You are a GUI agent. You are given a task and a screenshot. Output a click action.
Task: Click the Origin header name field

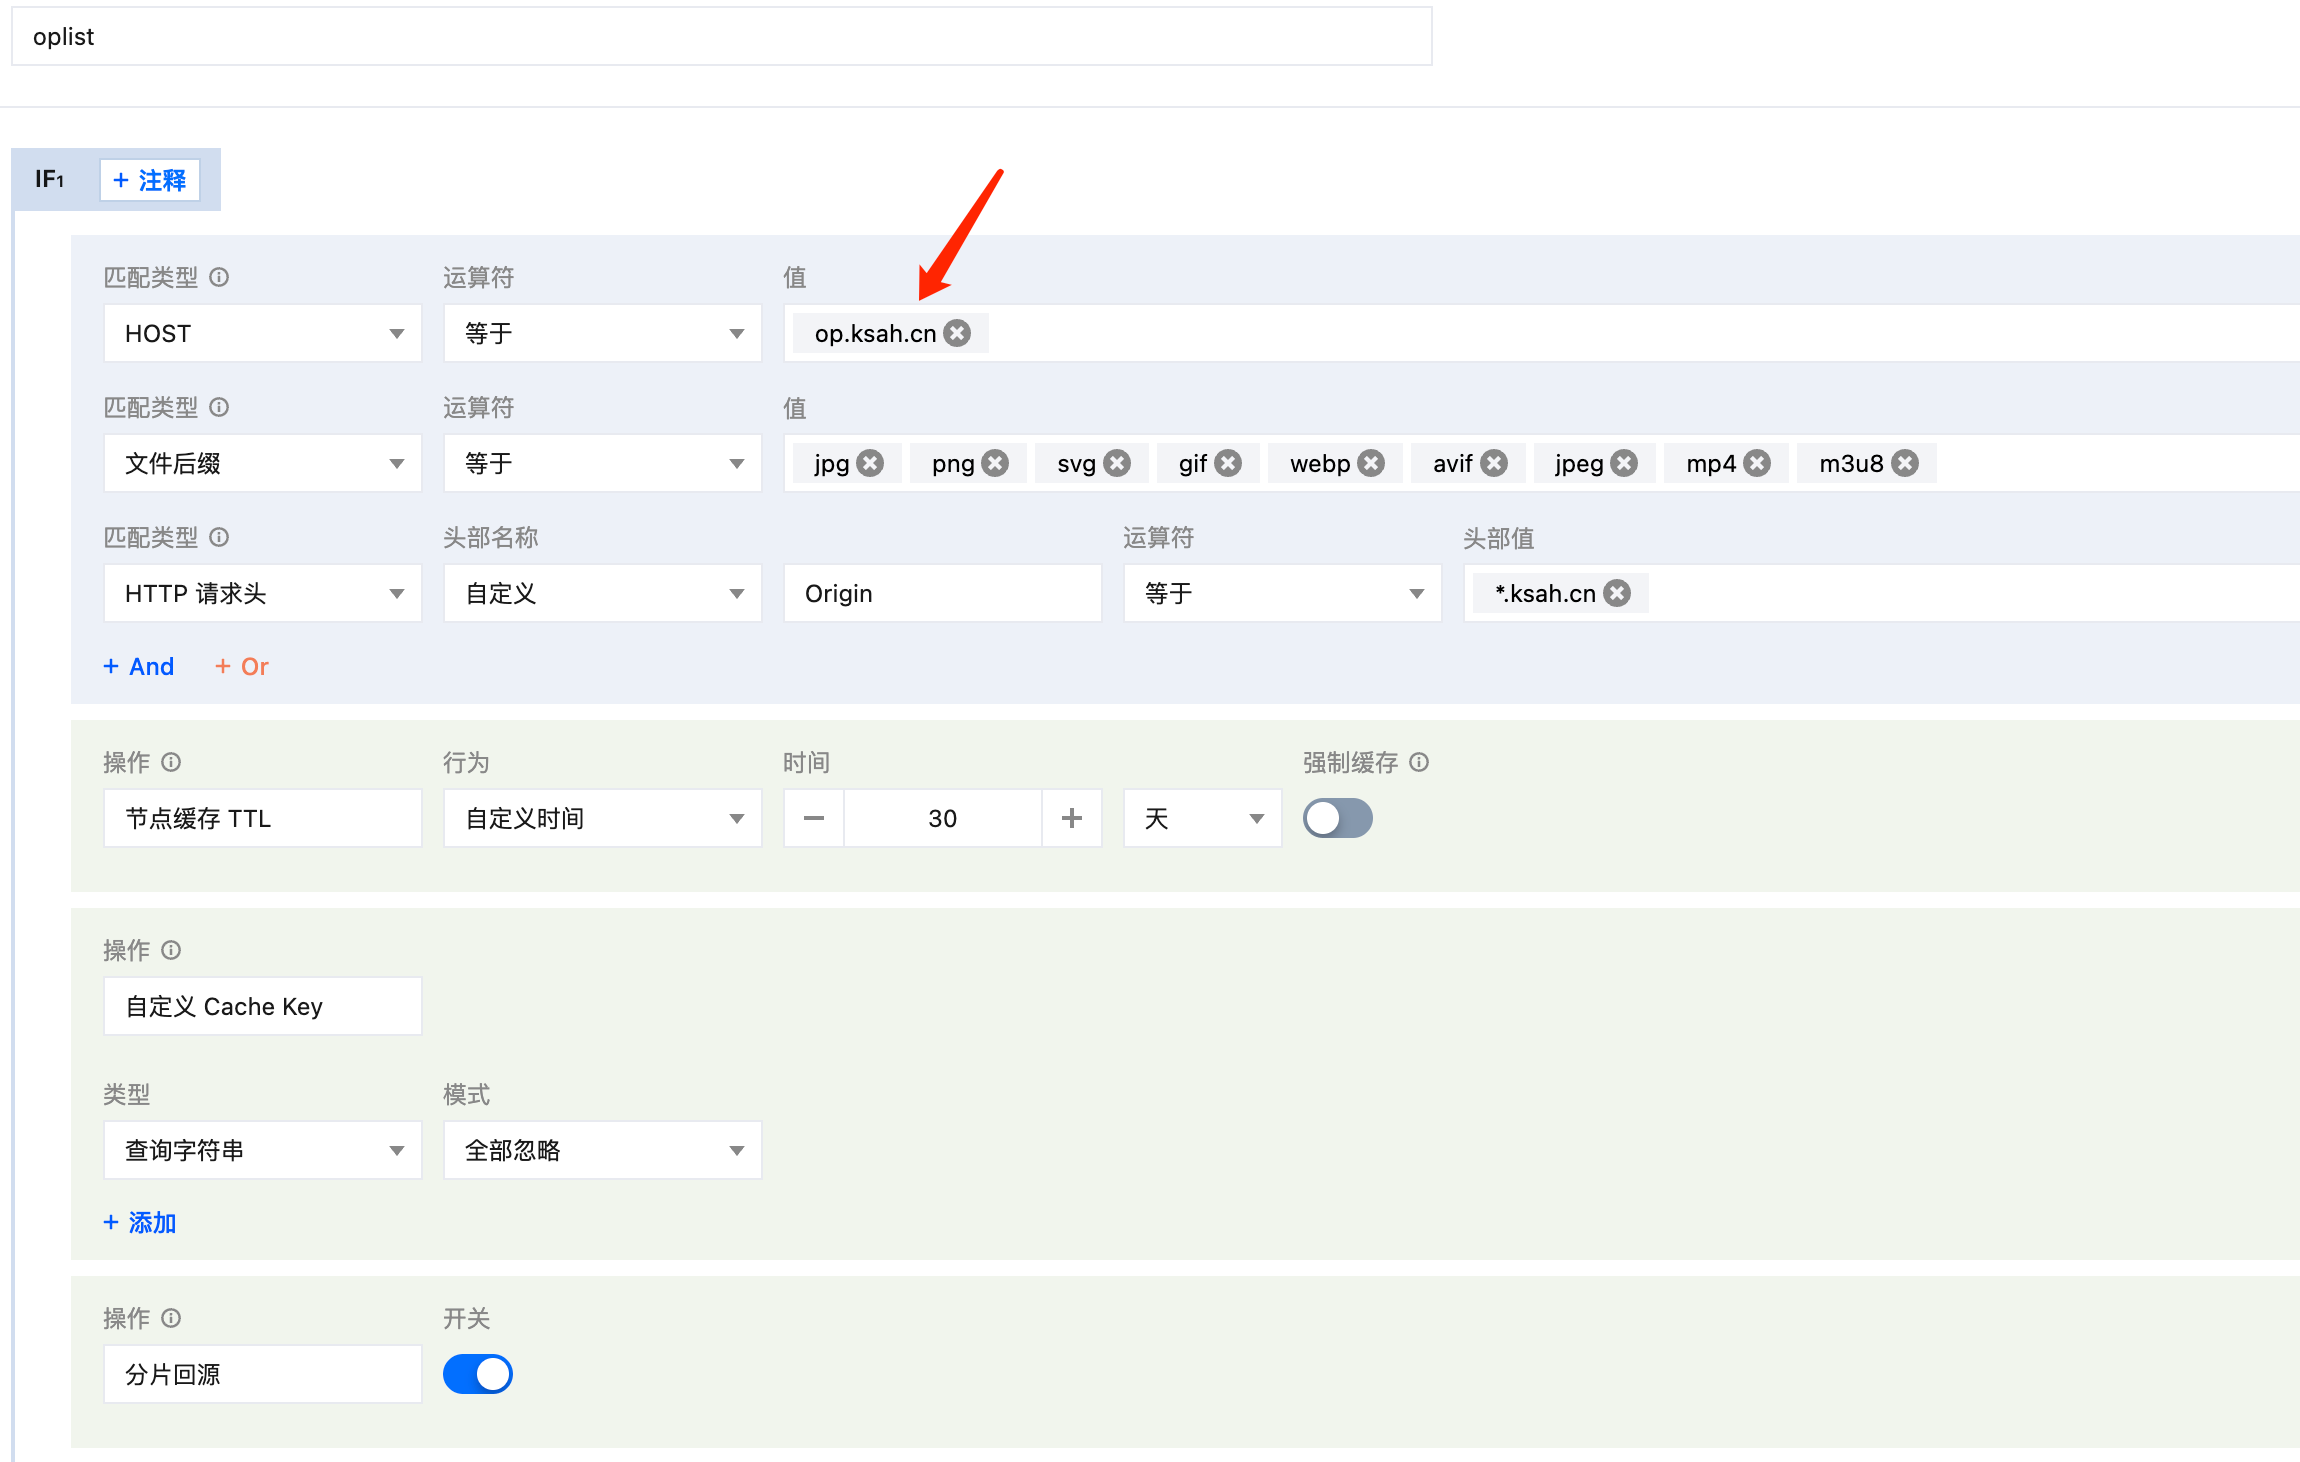(942, 593)
